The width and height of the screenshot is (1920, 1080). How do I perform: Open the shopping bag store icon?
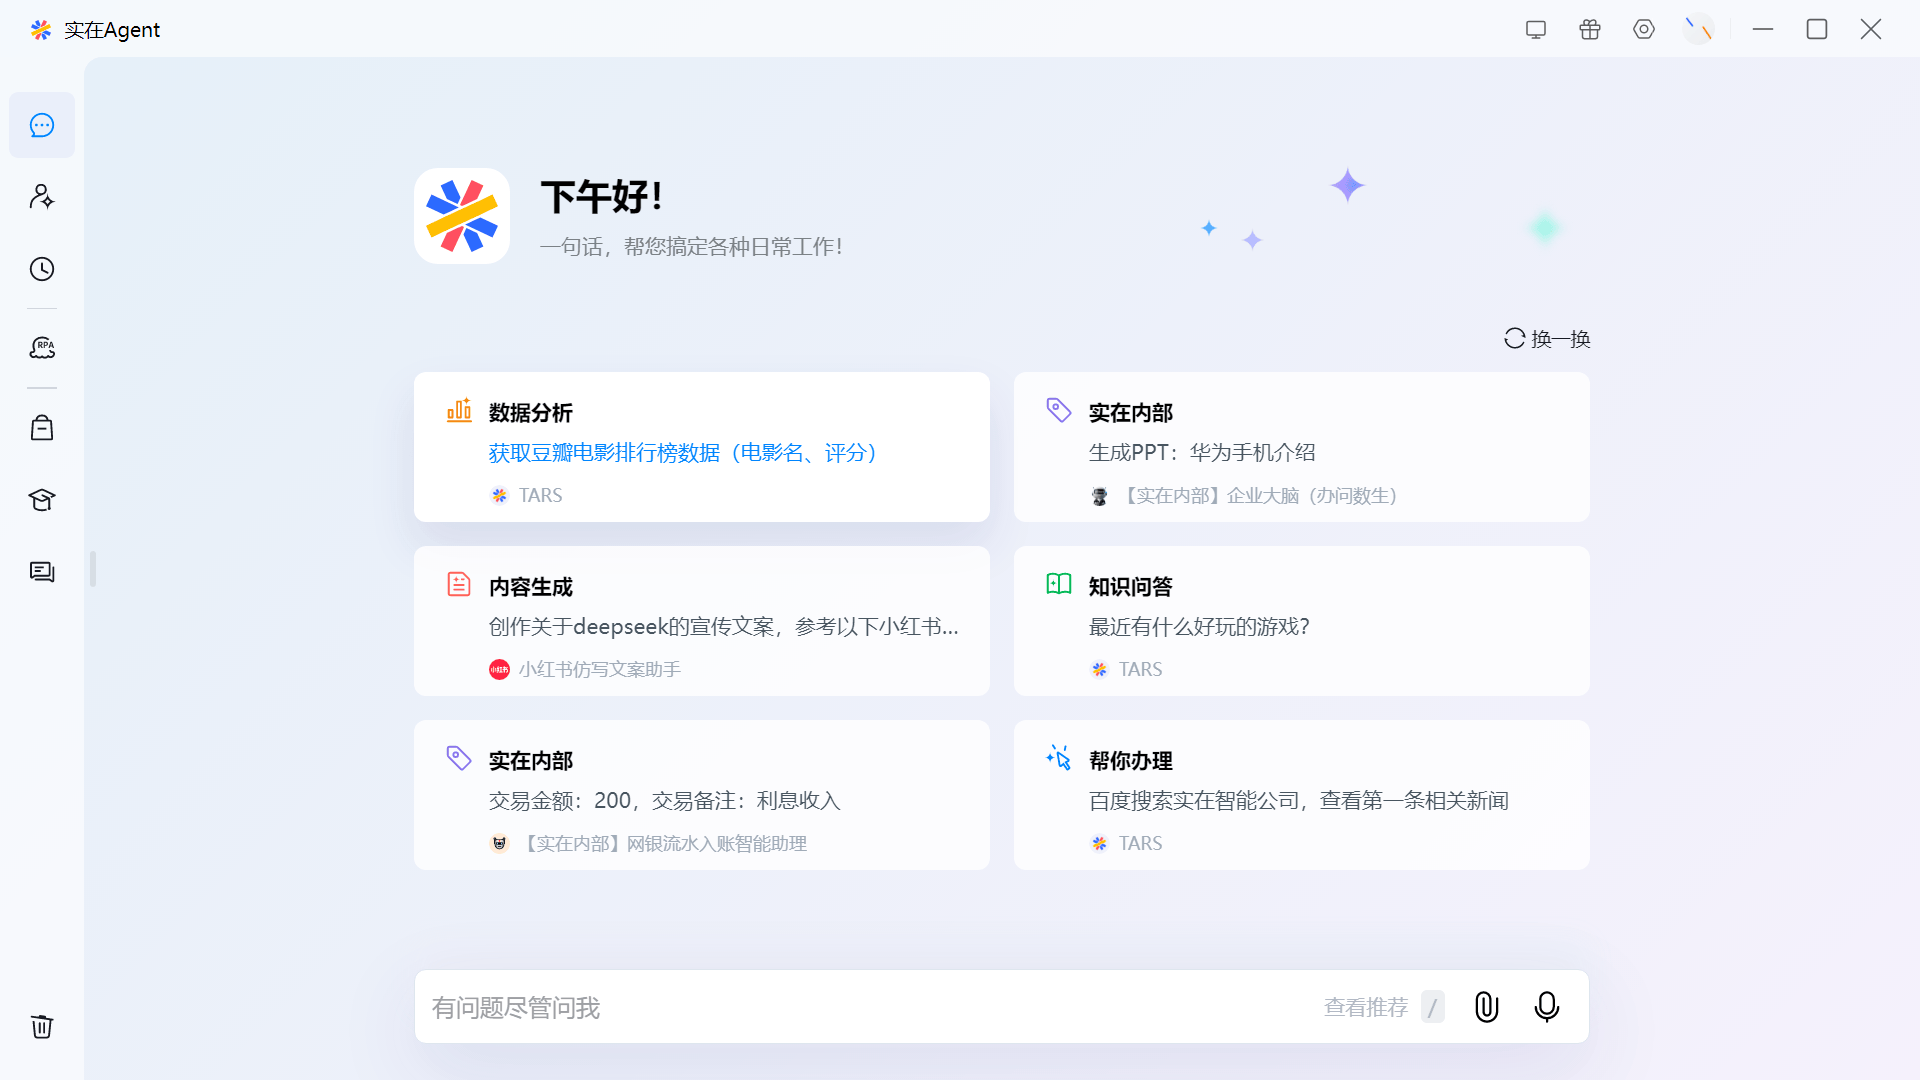pos(42,428)
